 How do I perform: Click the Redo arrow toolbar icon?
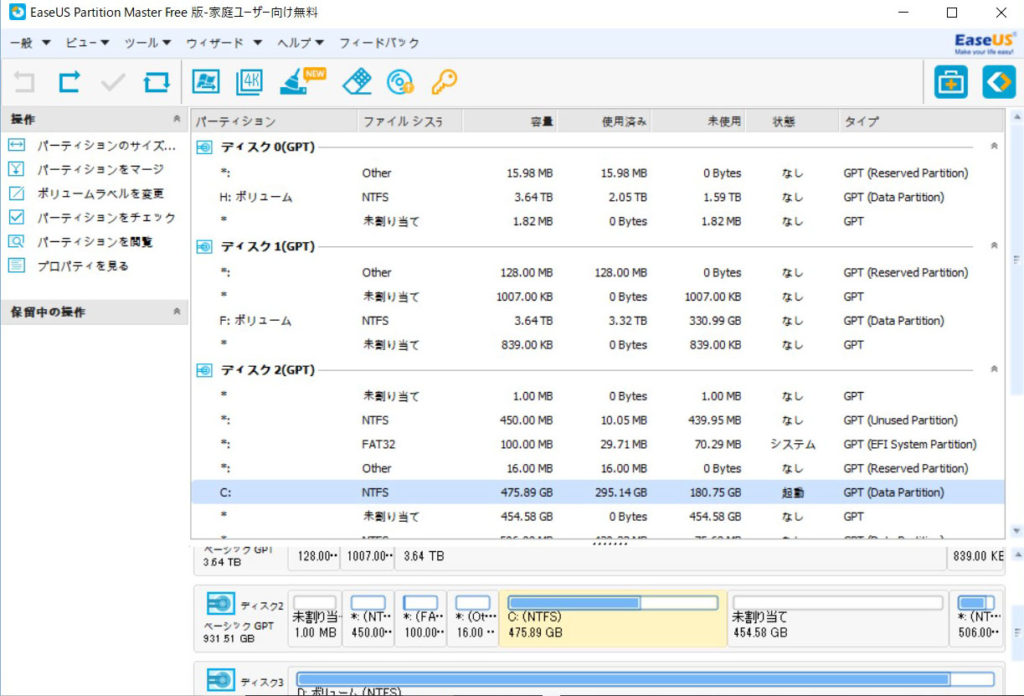coord(69,82)
